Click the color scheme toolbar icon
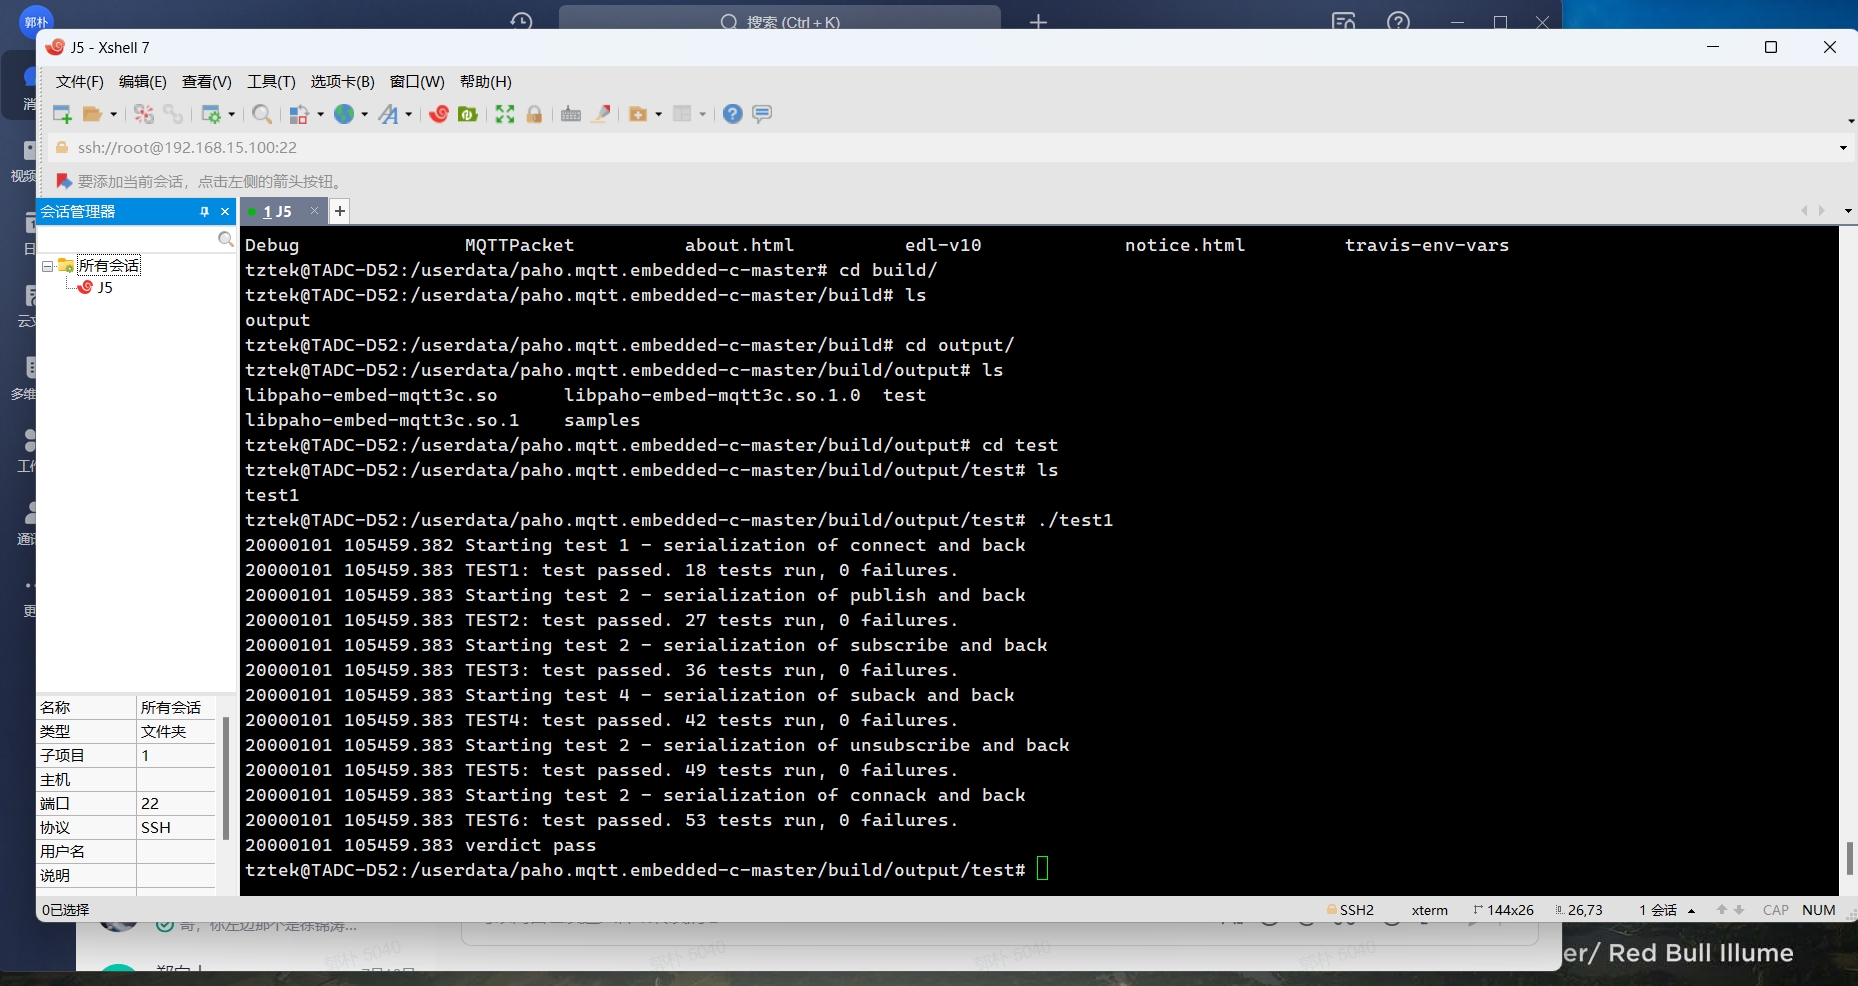Viewport: 1858px width, 986px height. tap(298, 114)
